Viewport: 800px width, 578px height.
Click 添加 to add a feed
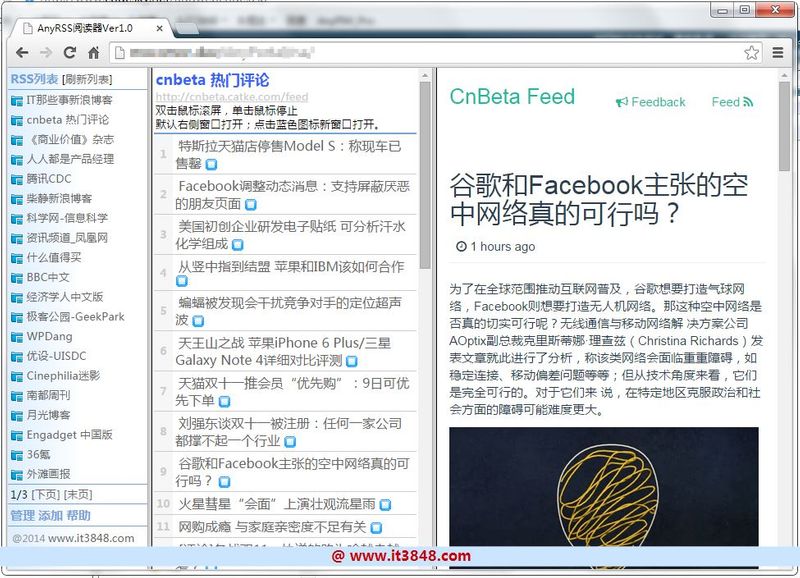tap(51, 516)
